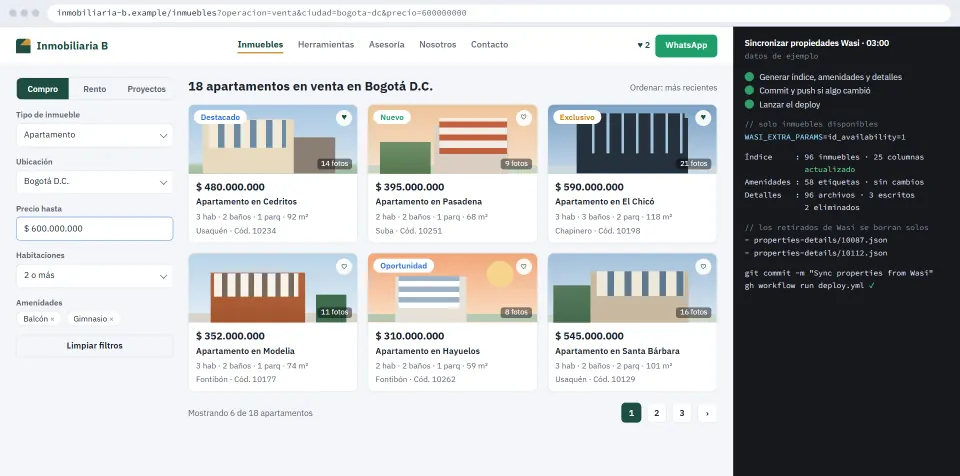Open the Contacto menu item
960x476 pixels.
[x=489, y=45]
